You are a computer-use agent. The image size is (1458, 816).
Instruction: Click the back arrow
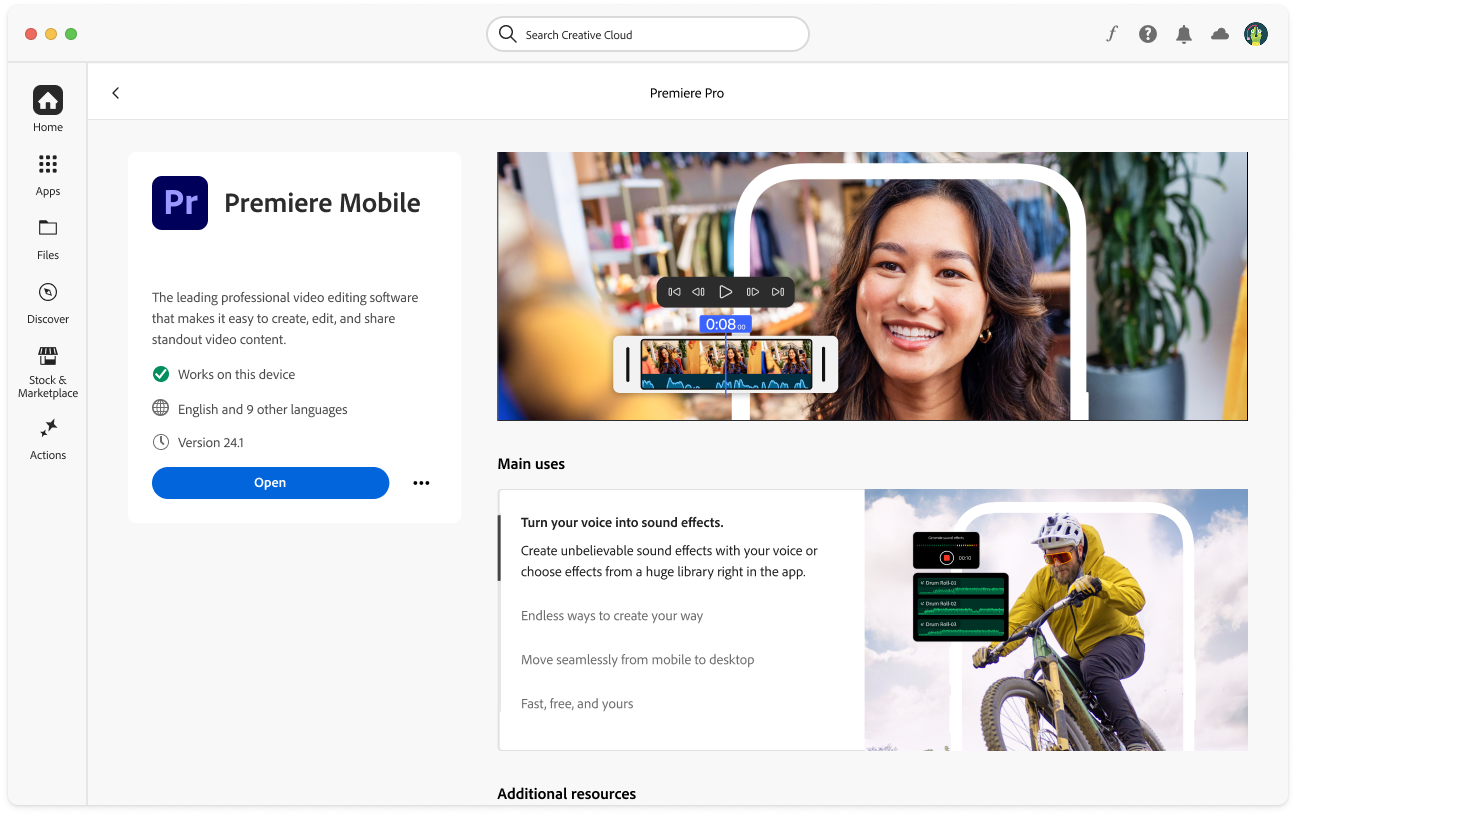116,93
